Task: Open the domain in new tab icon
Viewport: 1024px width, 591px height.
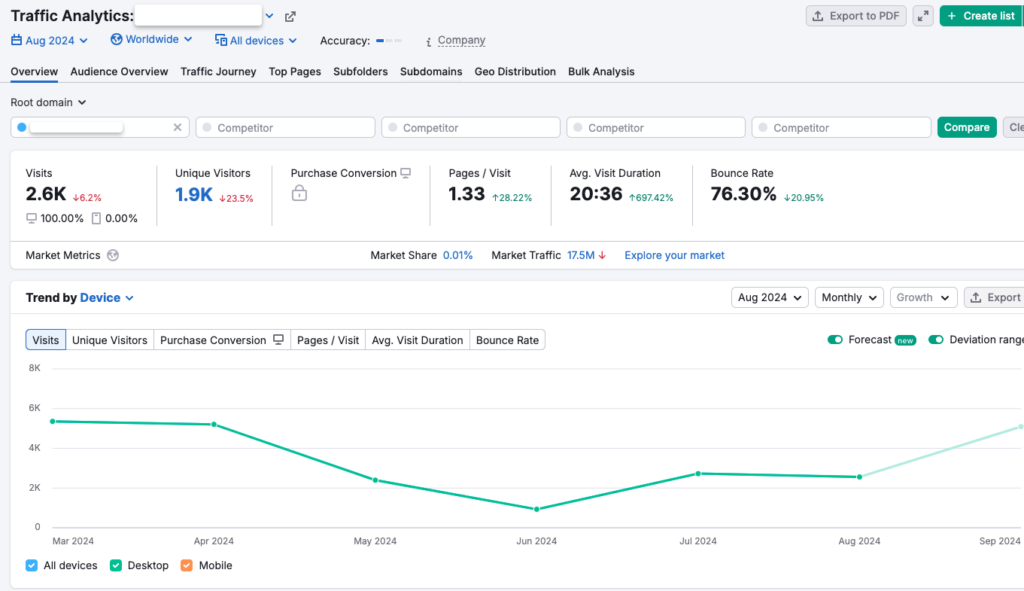Action: 290,16
